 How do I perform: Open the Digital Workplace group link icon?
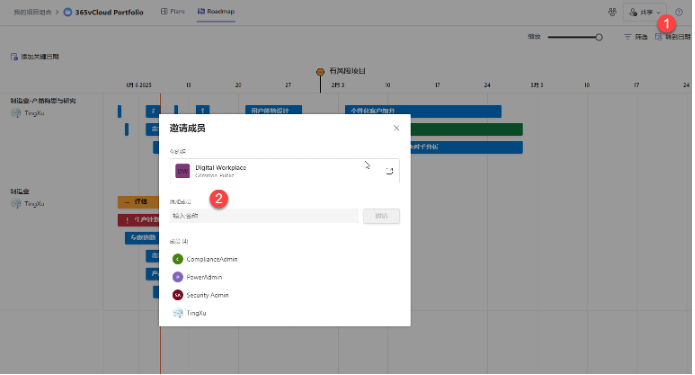click(x=390, y=171)
